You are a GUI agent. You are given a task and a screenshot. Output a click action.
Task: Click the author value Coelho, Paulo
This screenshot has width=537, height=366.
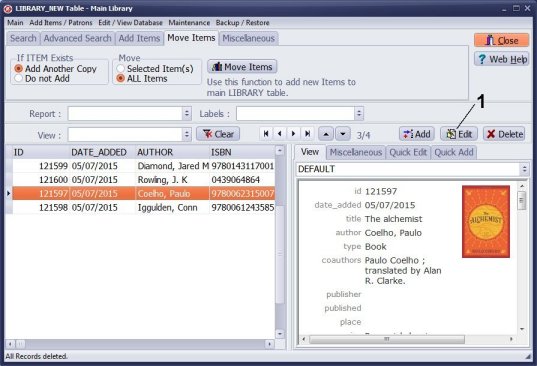[x=393, y=233]
